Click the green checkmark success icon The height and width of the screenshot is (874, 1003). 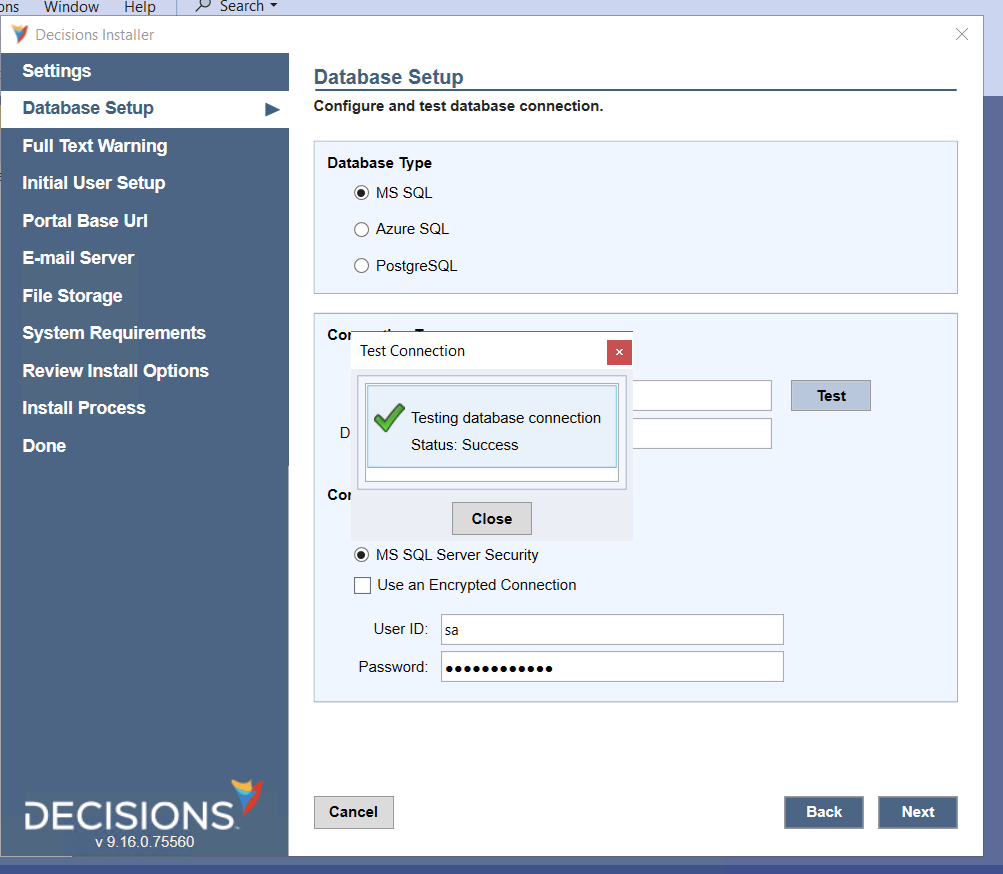[x=388, y=418]
